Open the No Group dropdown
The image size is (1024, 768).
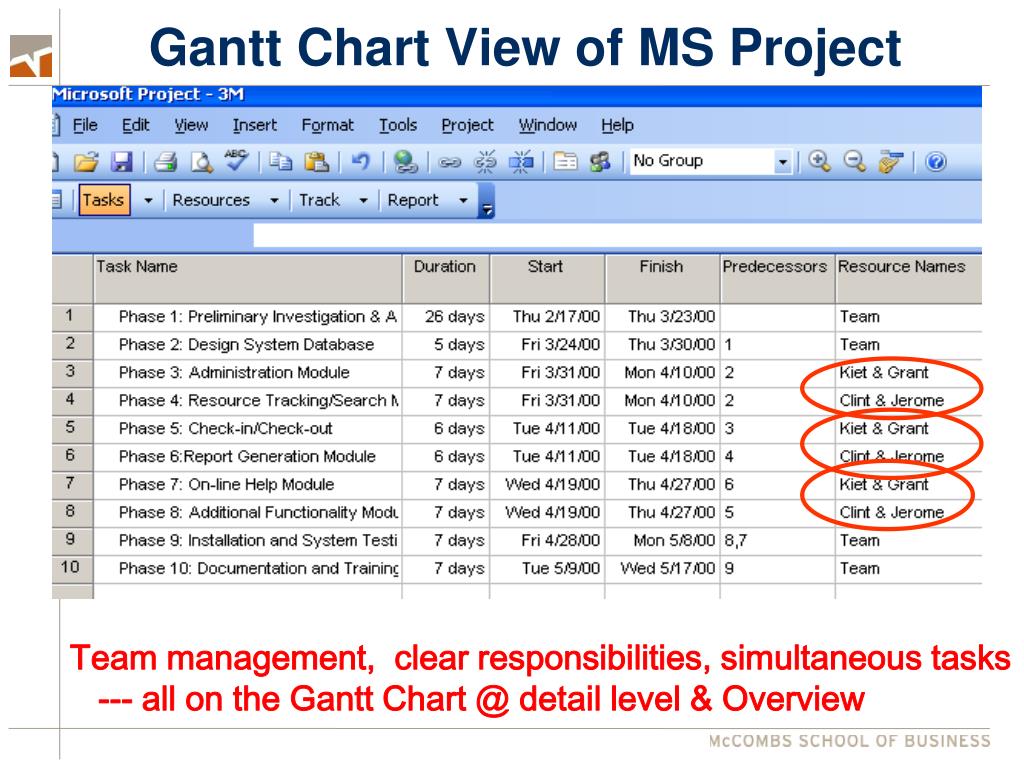click(782, 161)
